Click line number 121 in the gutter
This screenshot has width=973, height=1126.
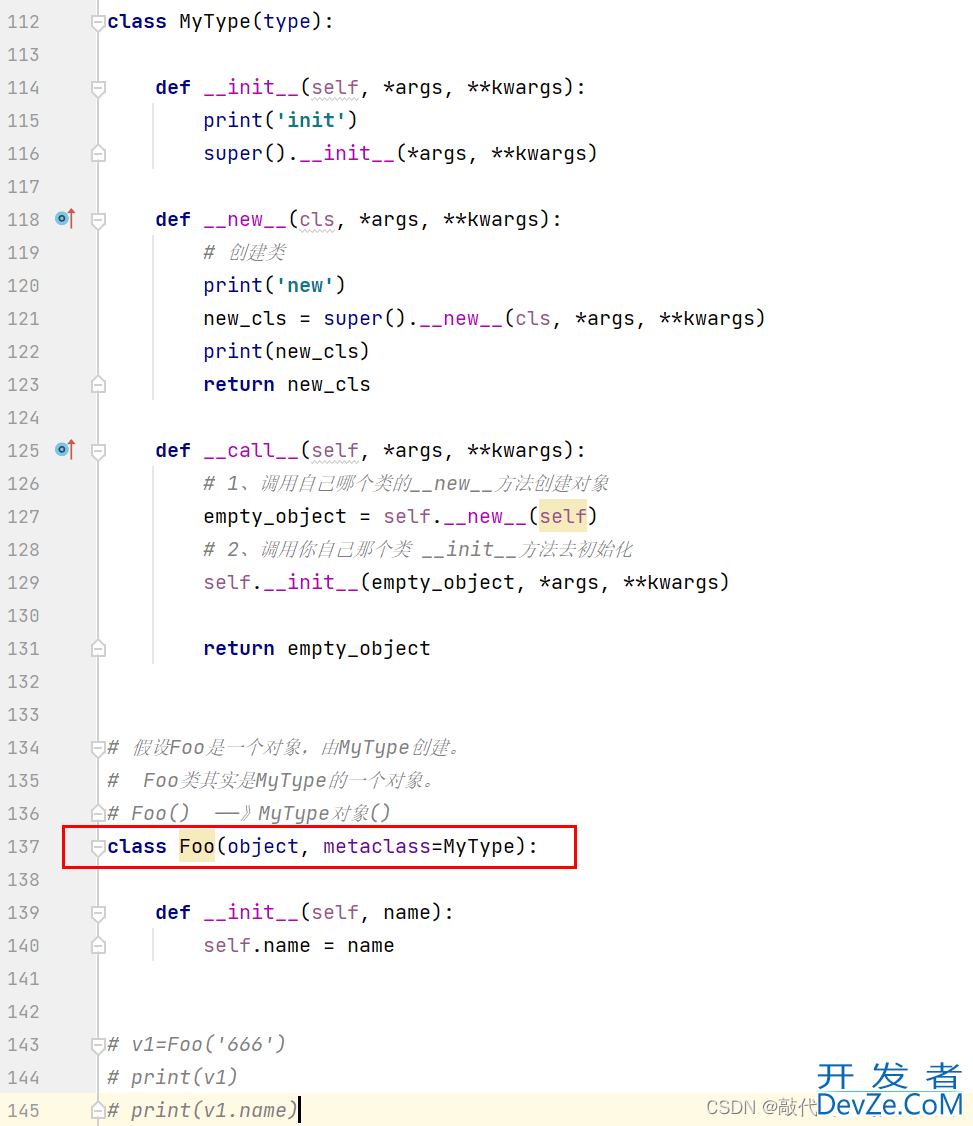tap(24, 319)
